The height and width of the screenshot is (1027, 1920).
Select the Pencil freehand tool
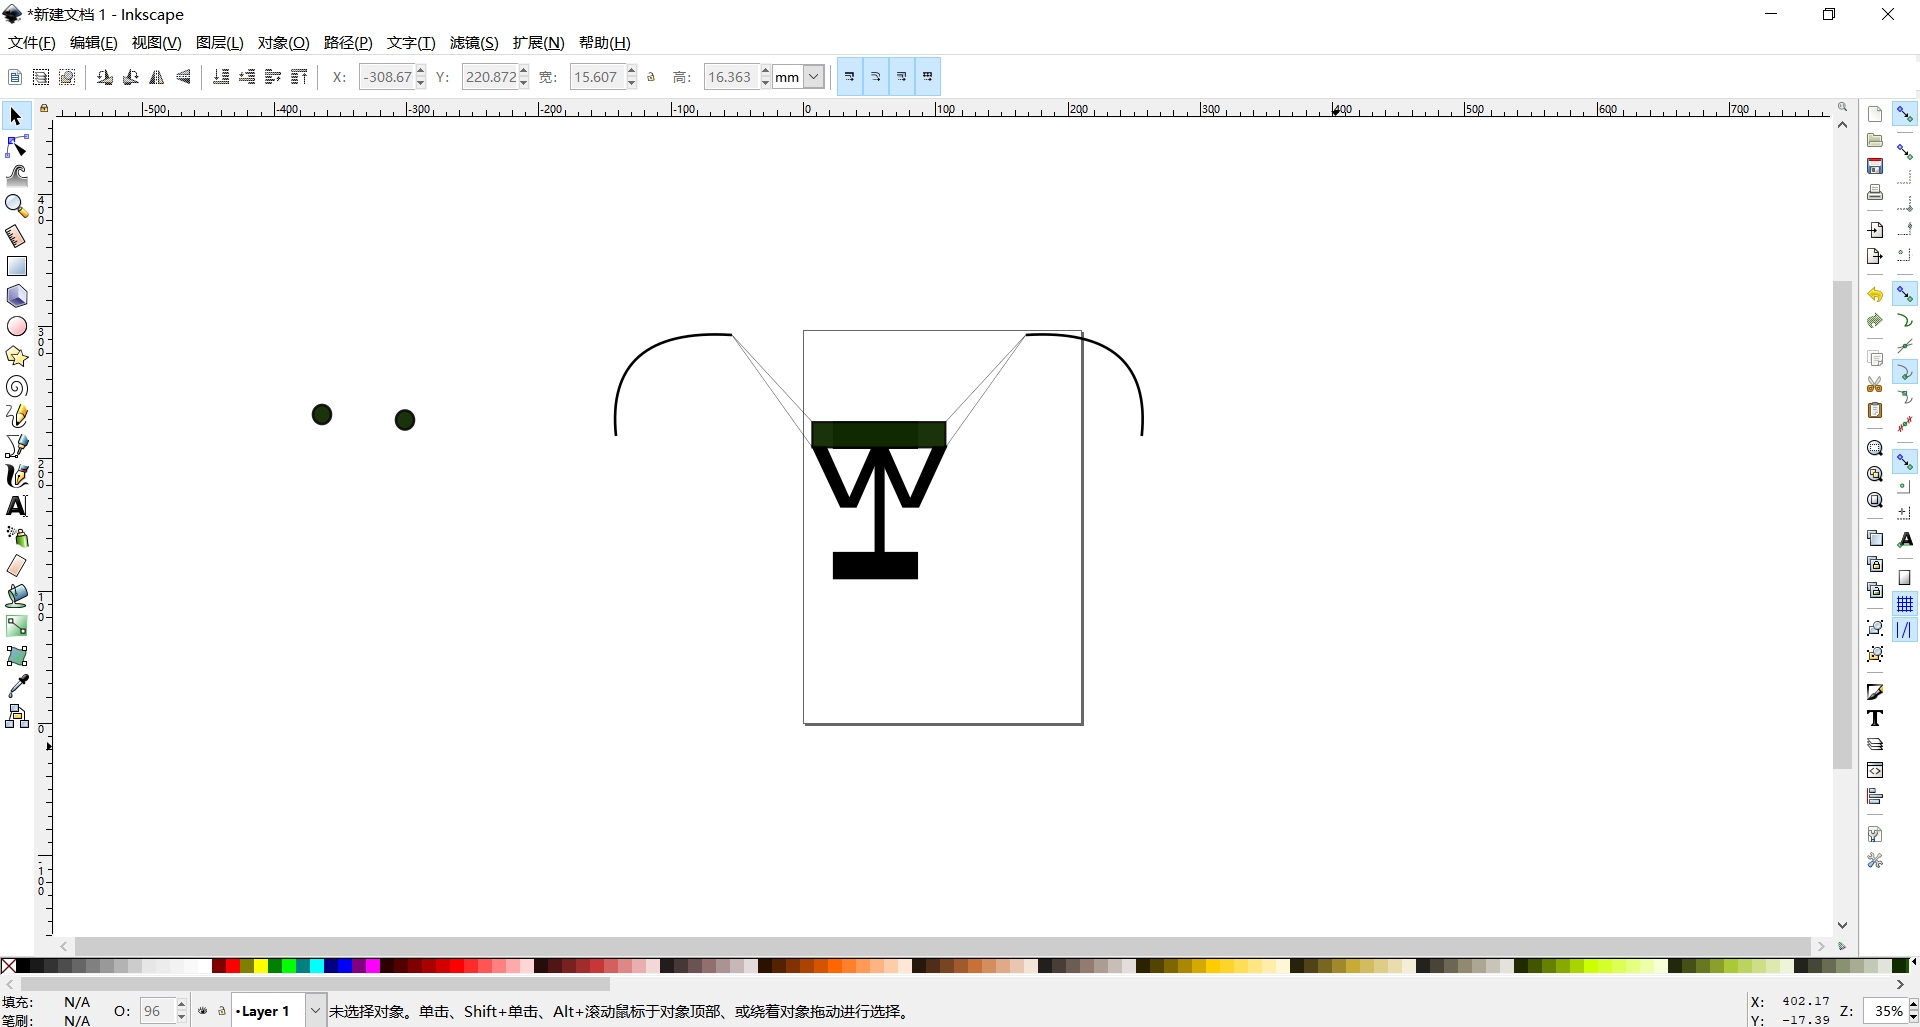[16, 416]
